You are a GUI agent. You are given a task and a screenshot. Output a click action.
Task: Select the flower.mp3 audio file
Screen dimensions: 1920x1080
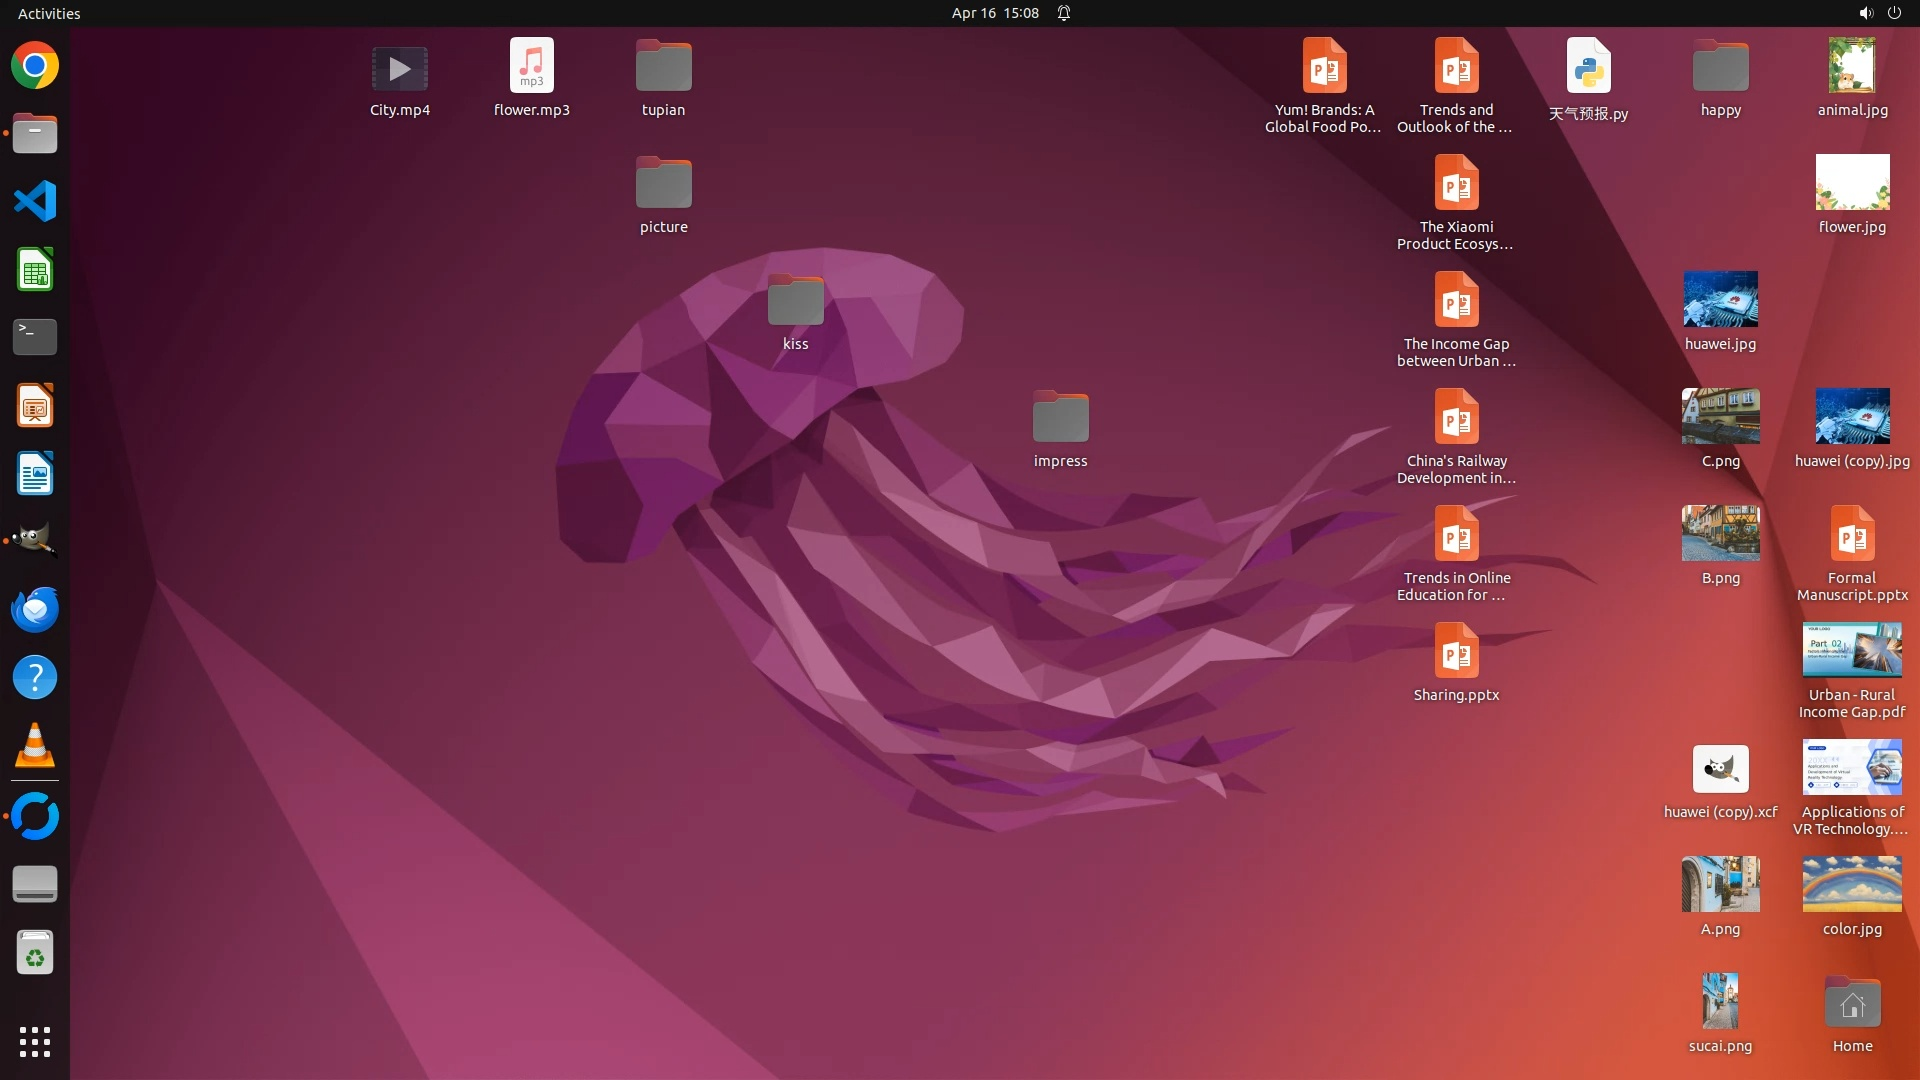pos(532,66)
